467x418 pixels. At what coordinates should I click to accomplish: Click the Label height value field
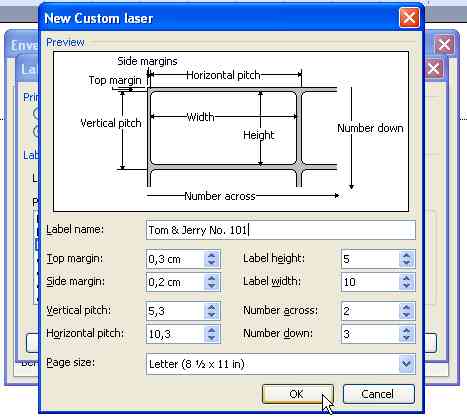(370, 259)
